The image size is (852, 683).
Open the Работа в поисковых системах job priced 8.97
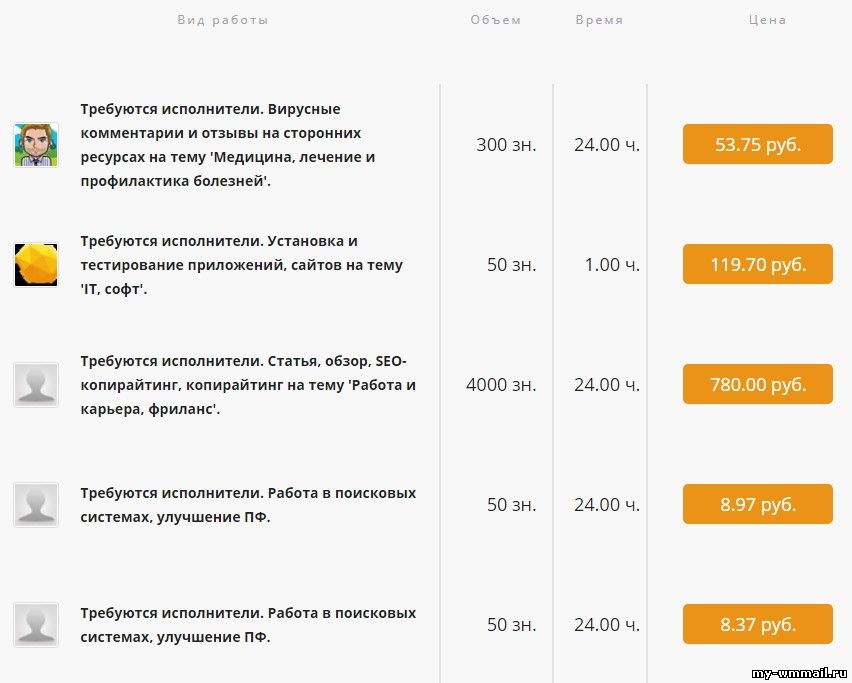click(x=248, y=505)
